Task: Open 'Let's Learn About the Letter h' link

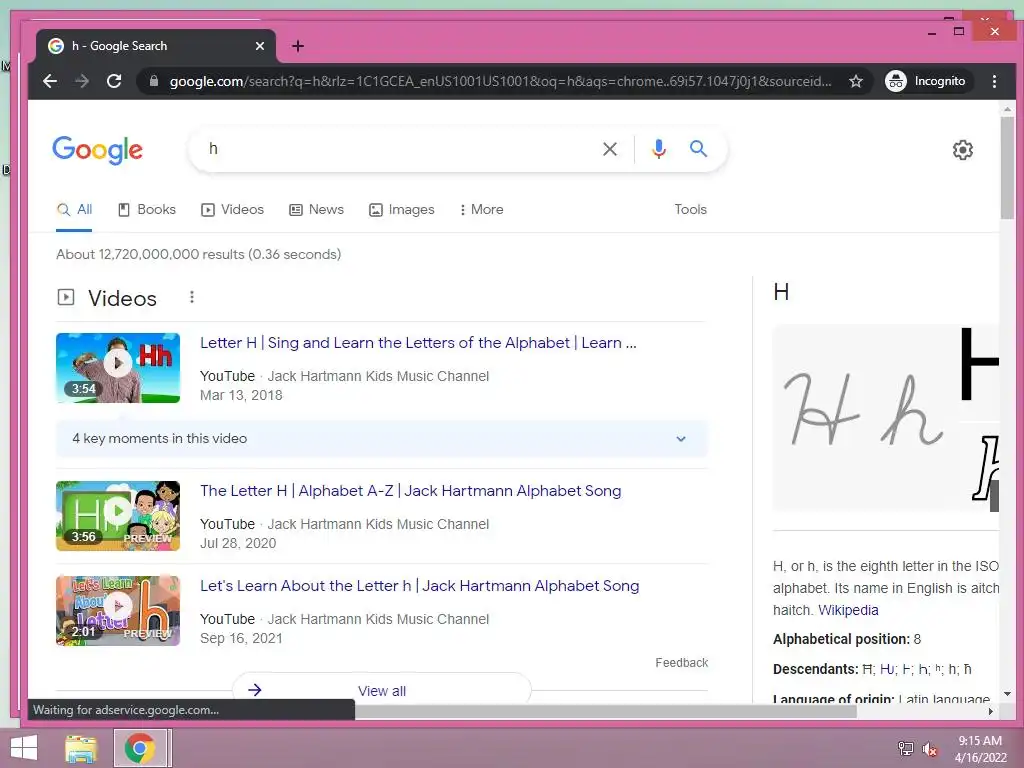Action: (419, 586)
